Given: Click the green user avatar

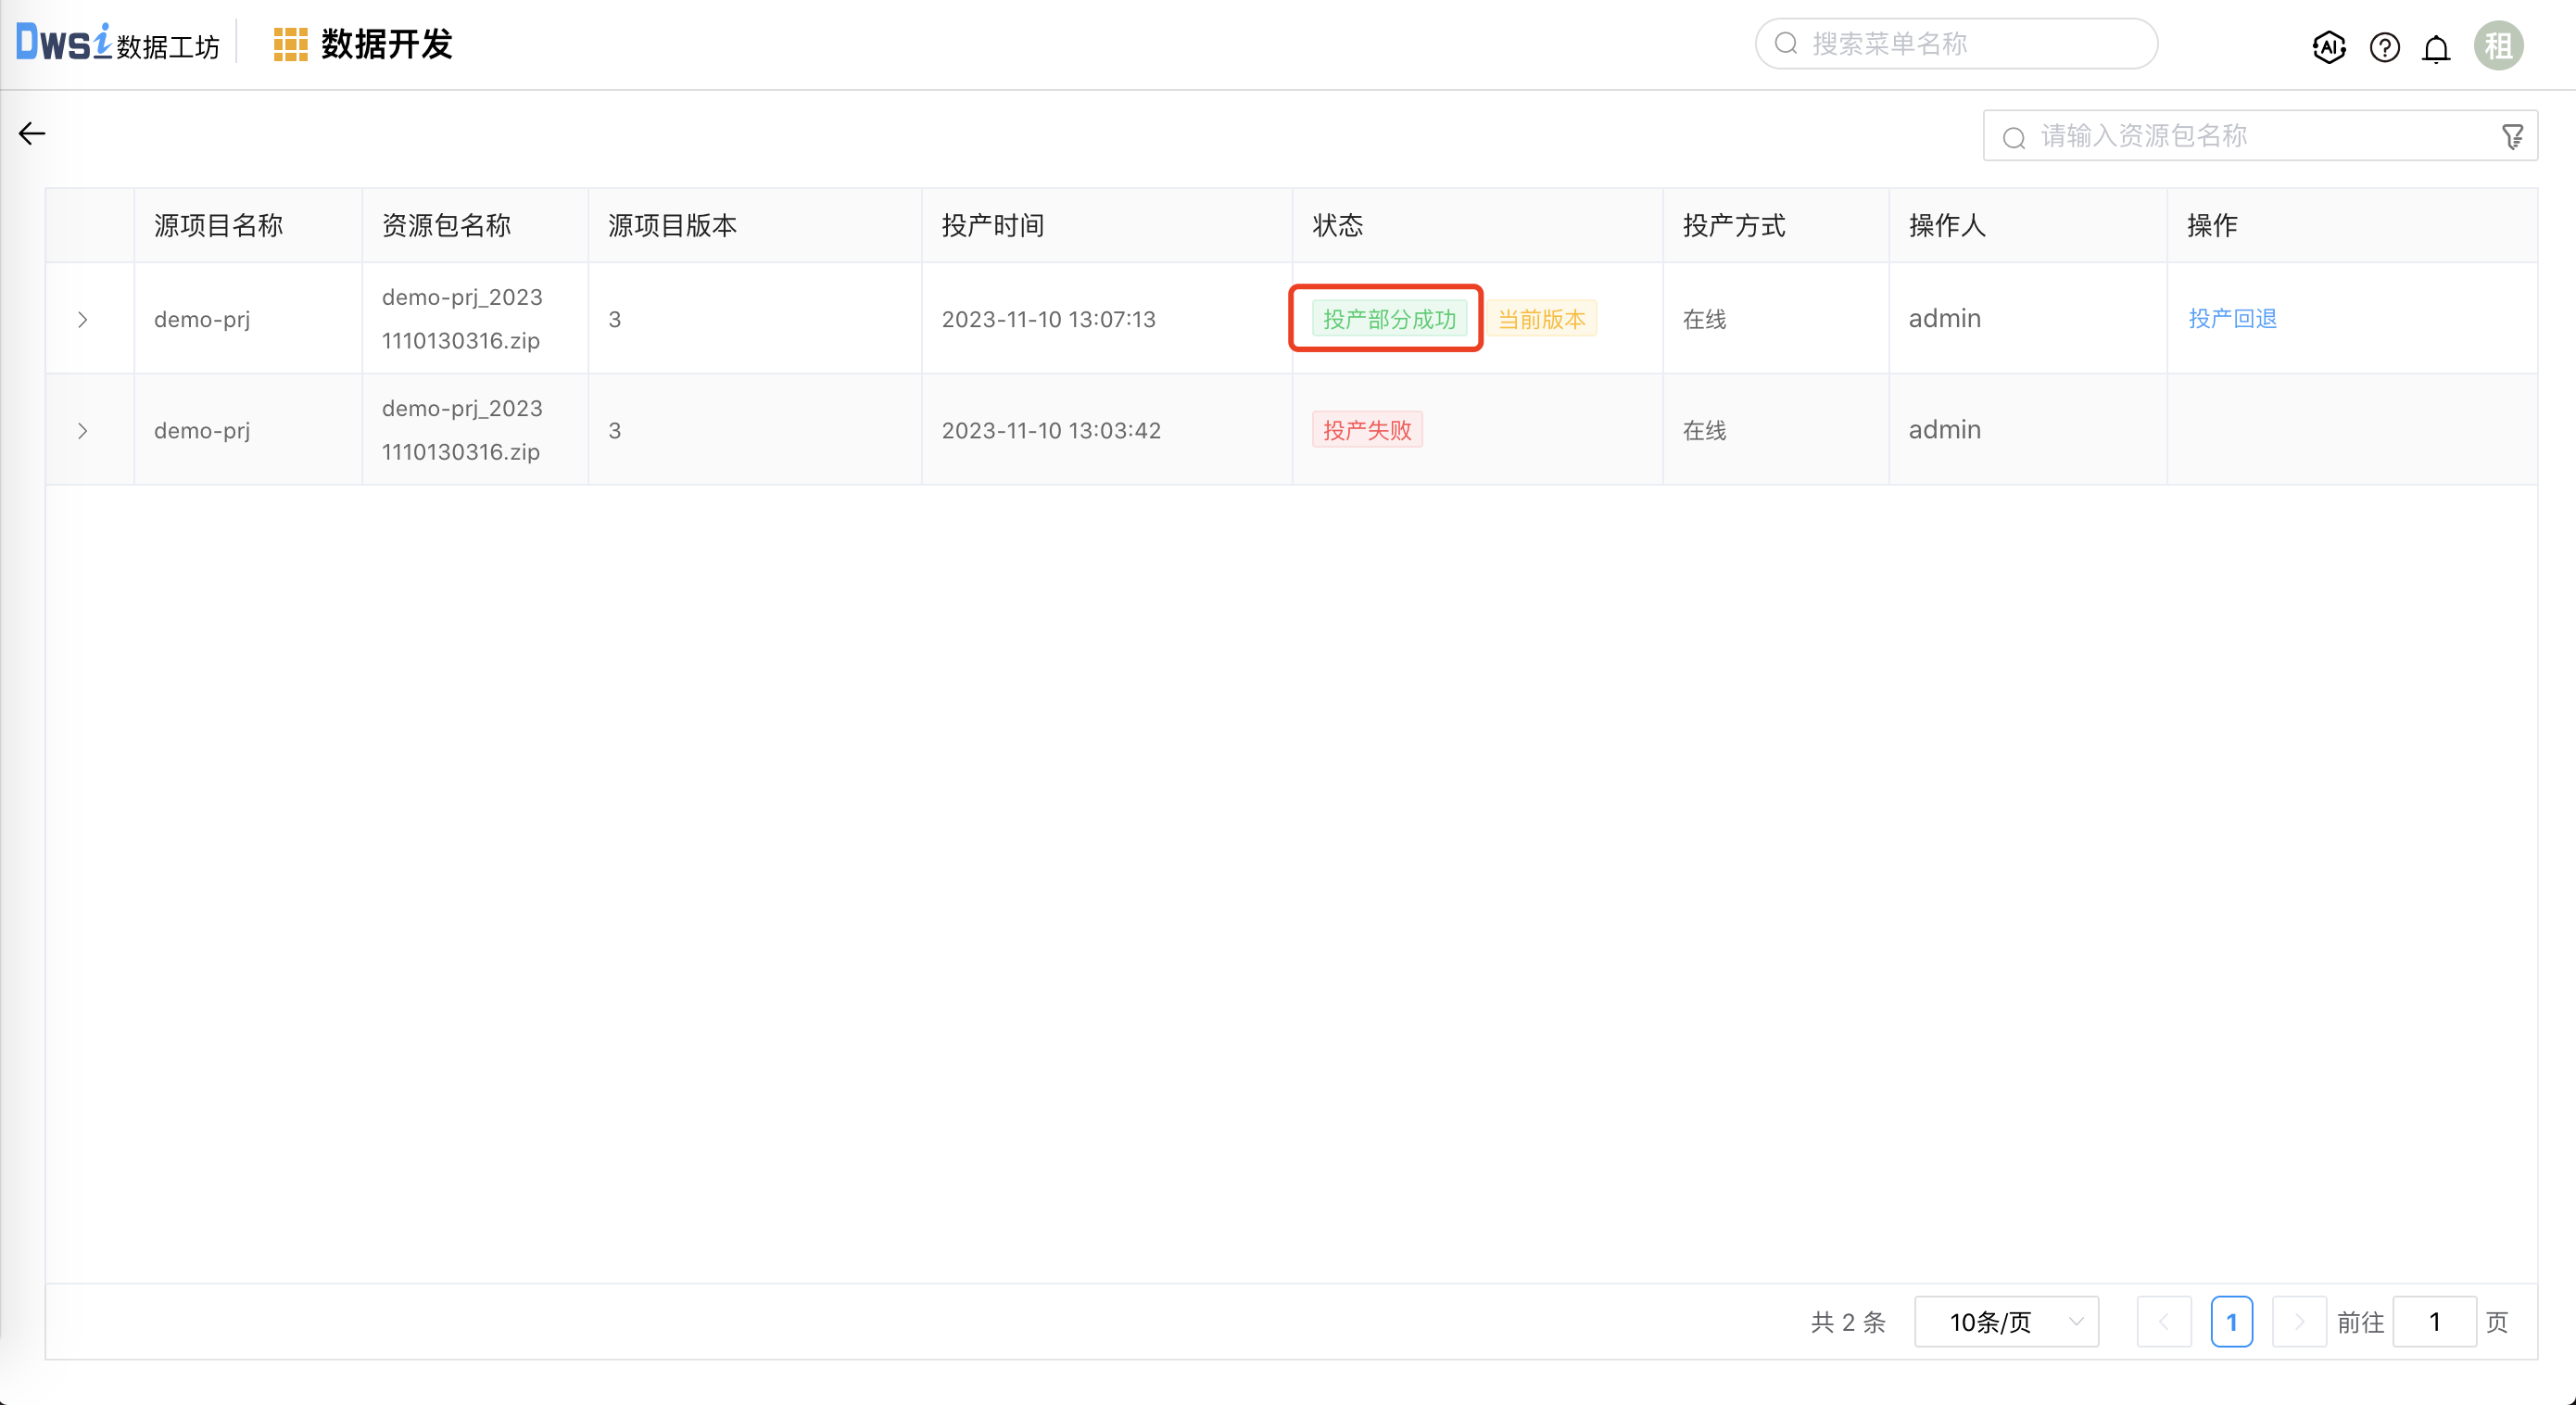Looking at the screenshot, I should pyautogui.click(x=2497, y=46).
